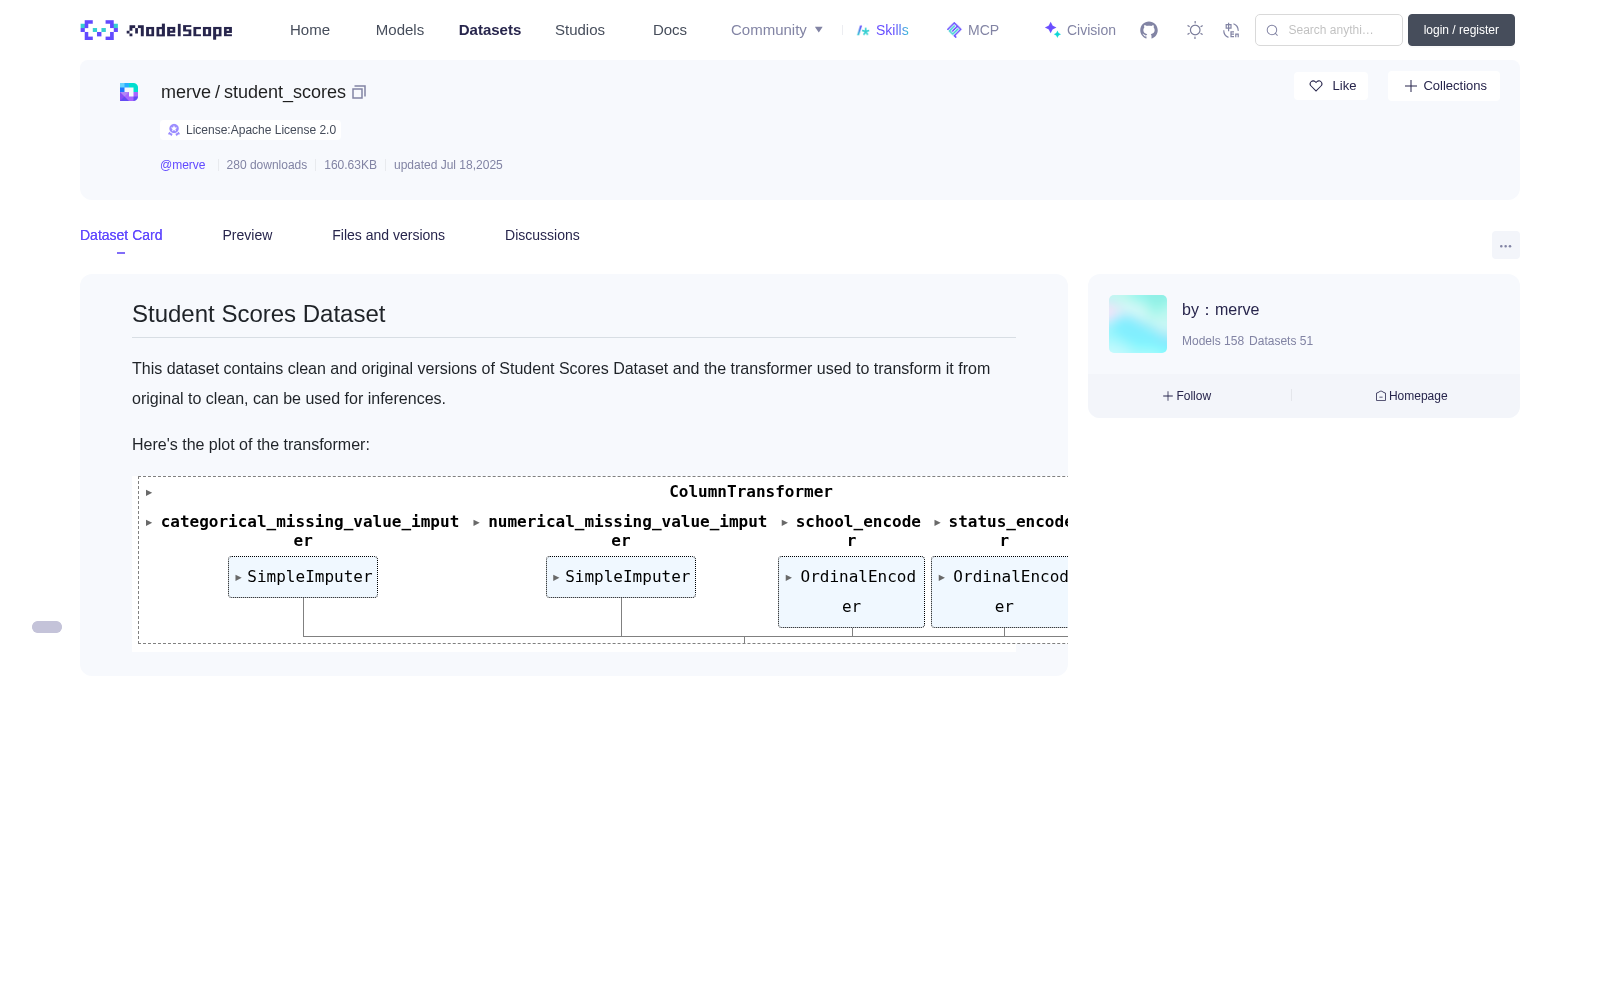The image size is (1600, 1000).
Task: Click the '280 downloads' text
Action: pyautogui.click(x=267, y=165)
